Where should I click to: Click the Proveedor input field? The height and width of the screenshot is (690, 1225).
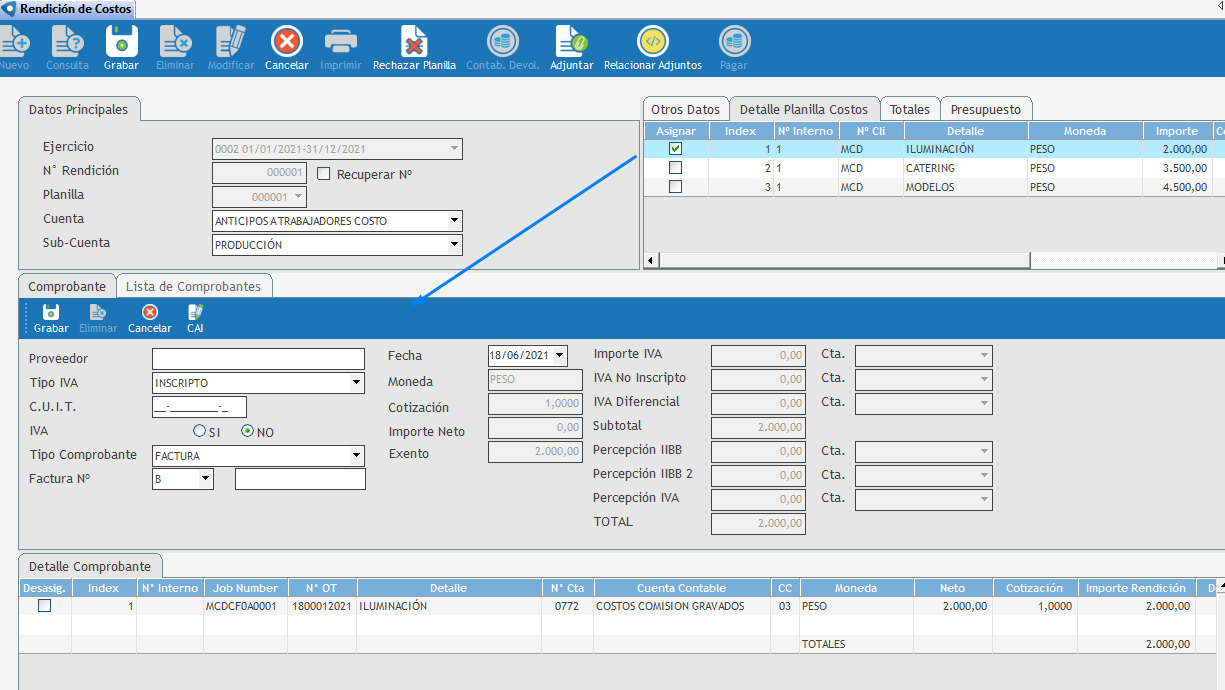258,359
